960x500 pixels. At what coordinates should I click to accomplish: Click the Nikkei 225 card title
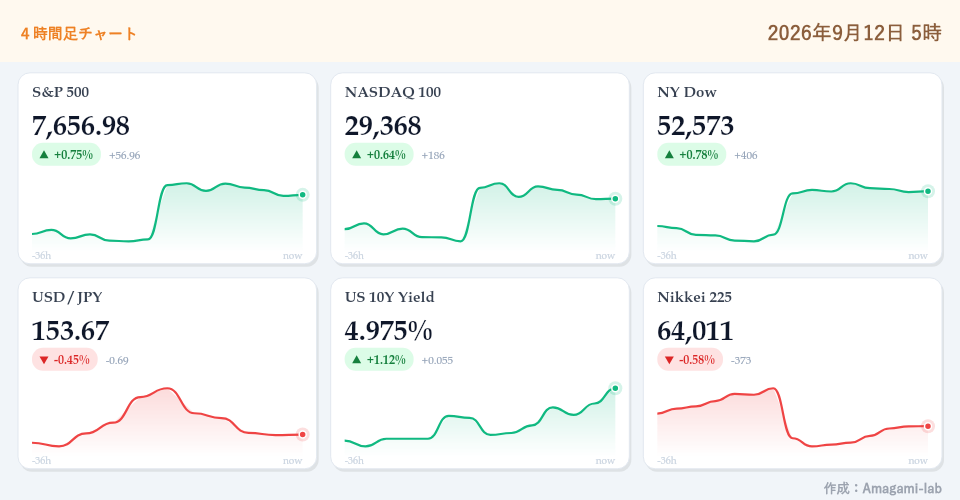[694, 297]
